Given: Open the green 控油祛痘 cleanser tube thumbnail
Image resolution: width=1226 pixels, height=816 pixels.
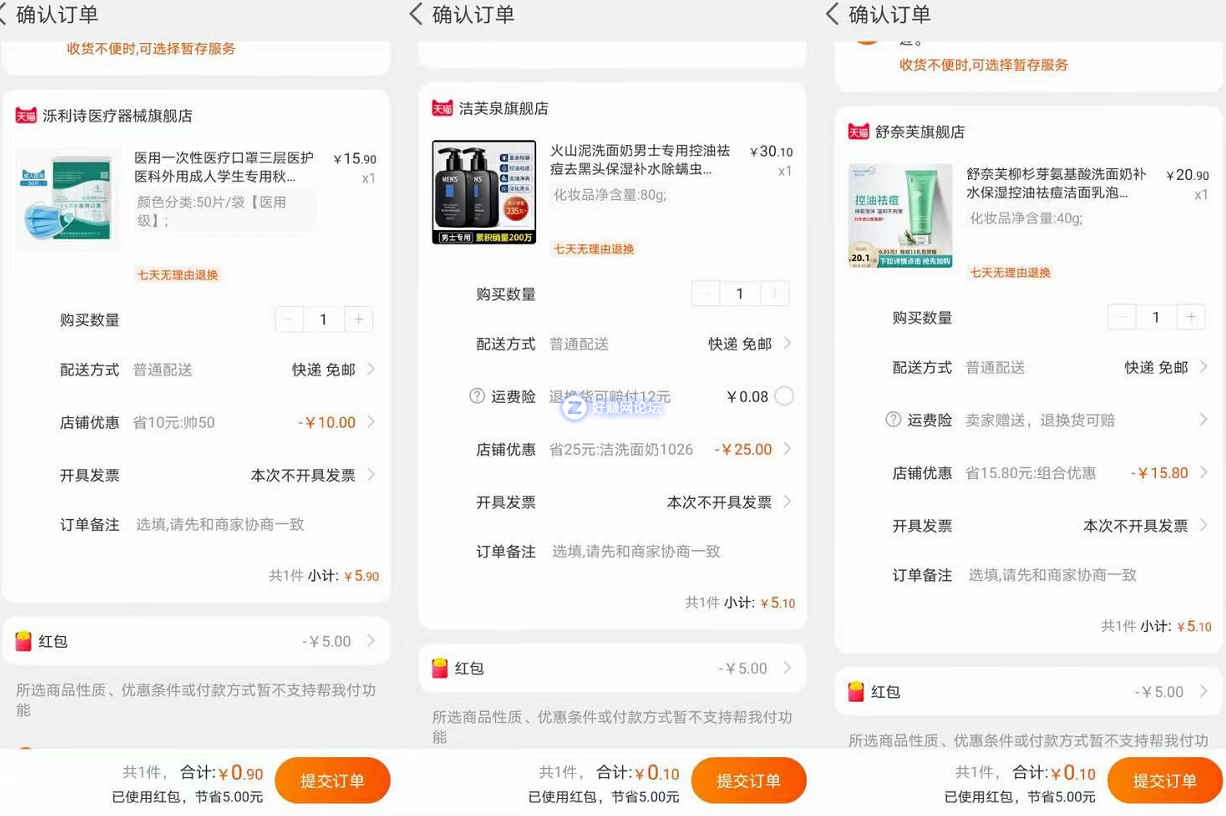Looking at the screenshot, I should 900,216.
